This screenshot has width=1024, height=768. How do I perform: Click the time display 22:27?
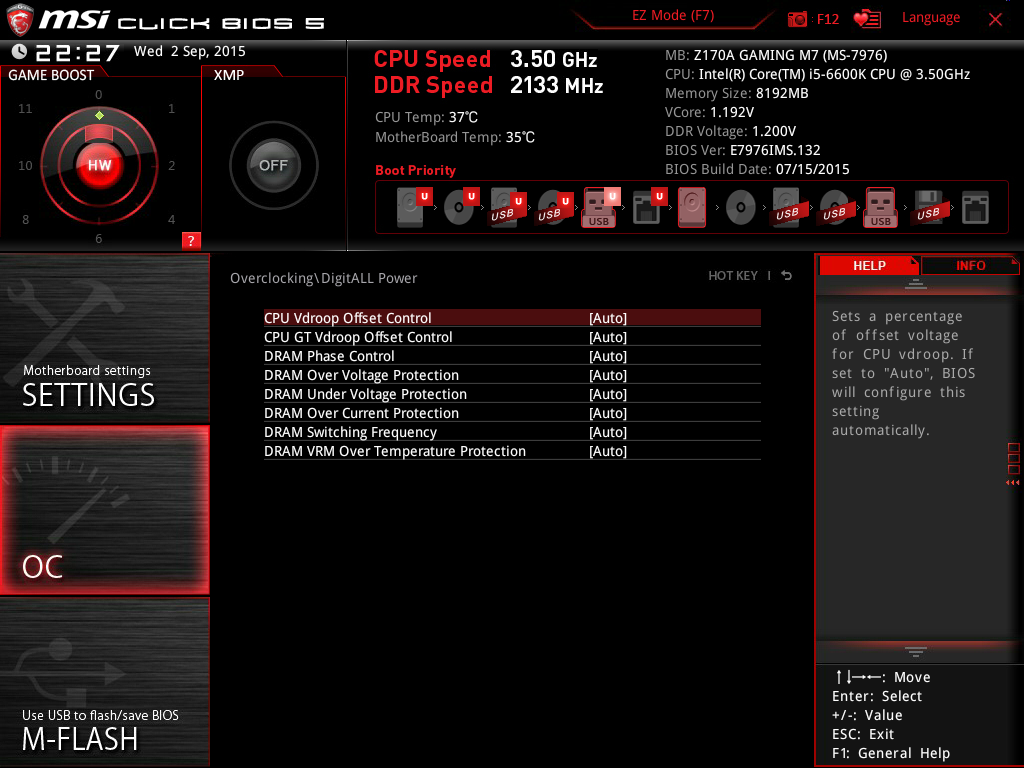tap(77, 52)
